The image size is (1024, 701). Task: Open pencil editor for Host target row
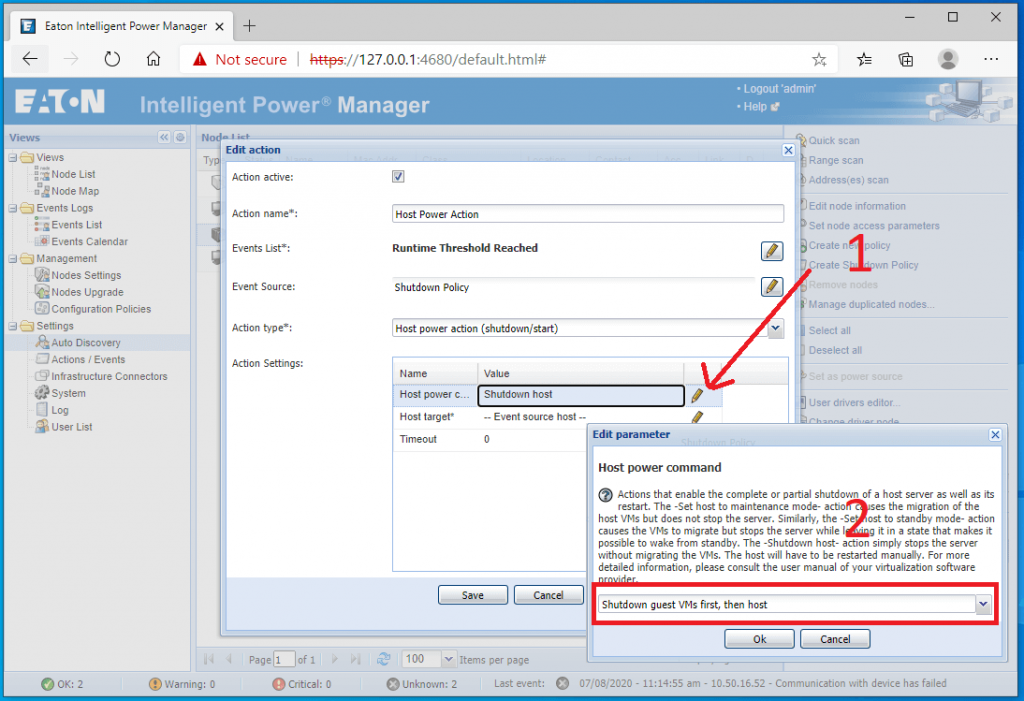pos(697,417)
